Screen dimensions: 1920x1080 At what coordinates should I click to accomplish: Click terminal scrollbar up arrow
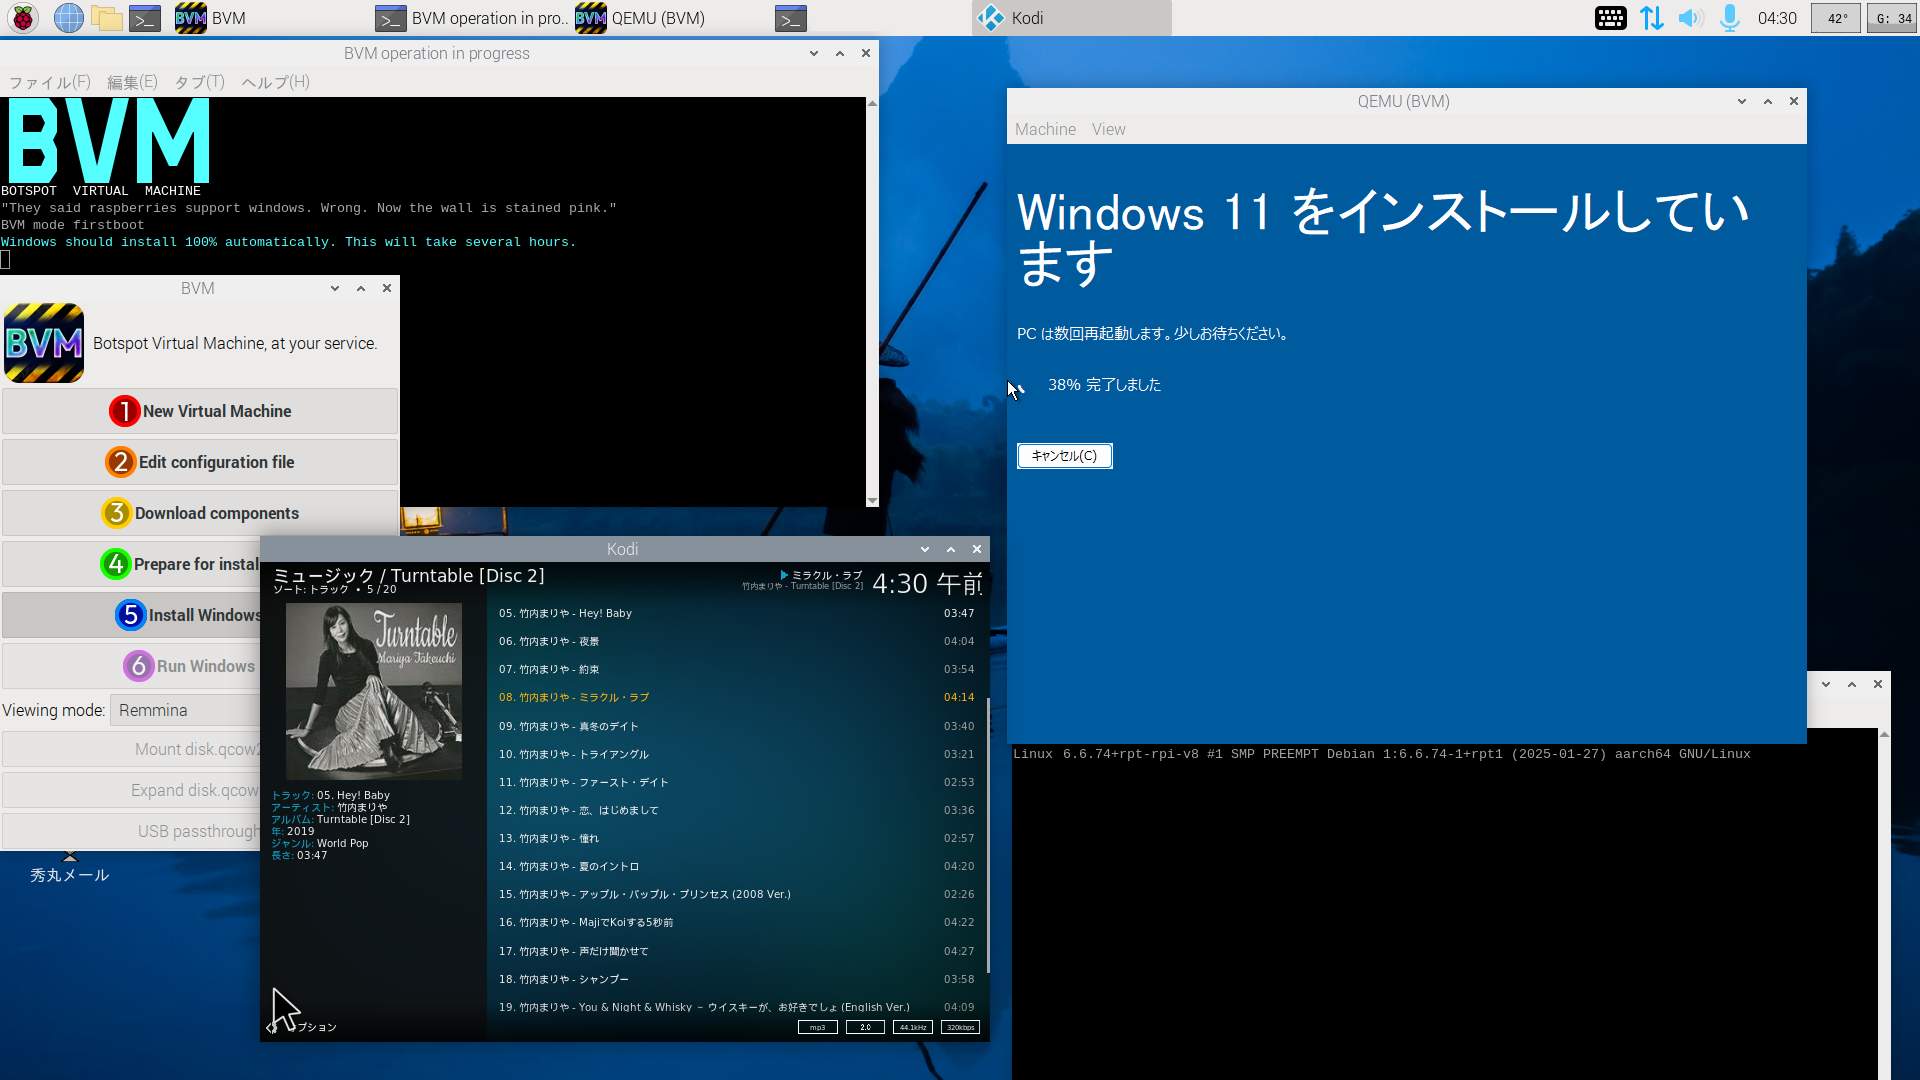(x=872, y=103)
